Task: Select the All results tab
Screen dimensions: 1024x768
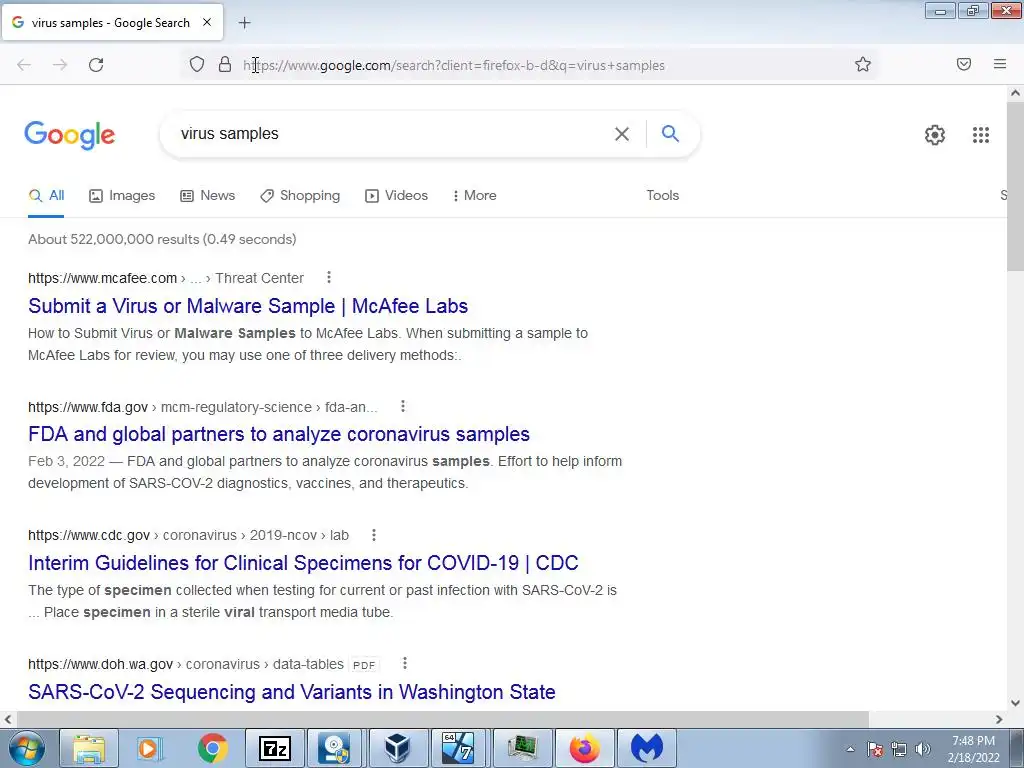Action: [x=46, y=195]
